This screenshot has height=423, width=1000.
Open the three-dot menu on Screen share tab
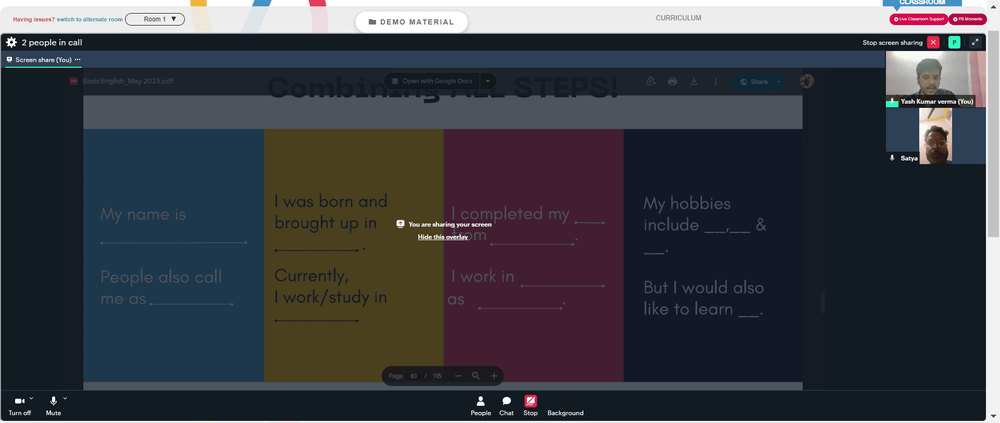point(78,59)
